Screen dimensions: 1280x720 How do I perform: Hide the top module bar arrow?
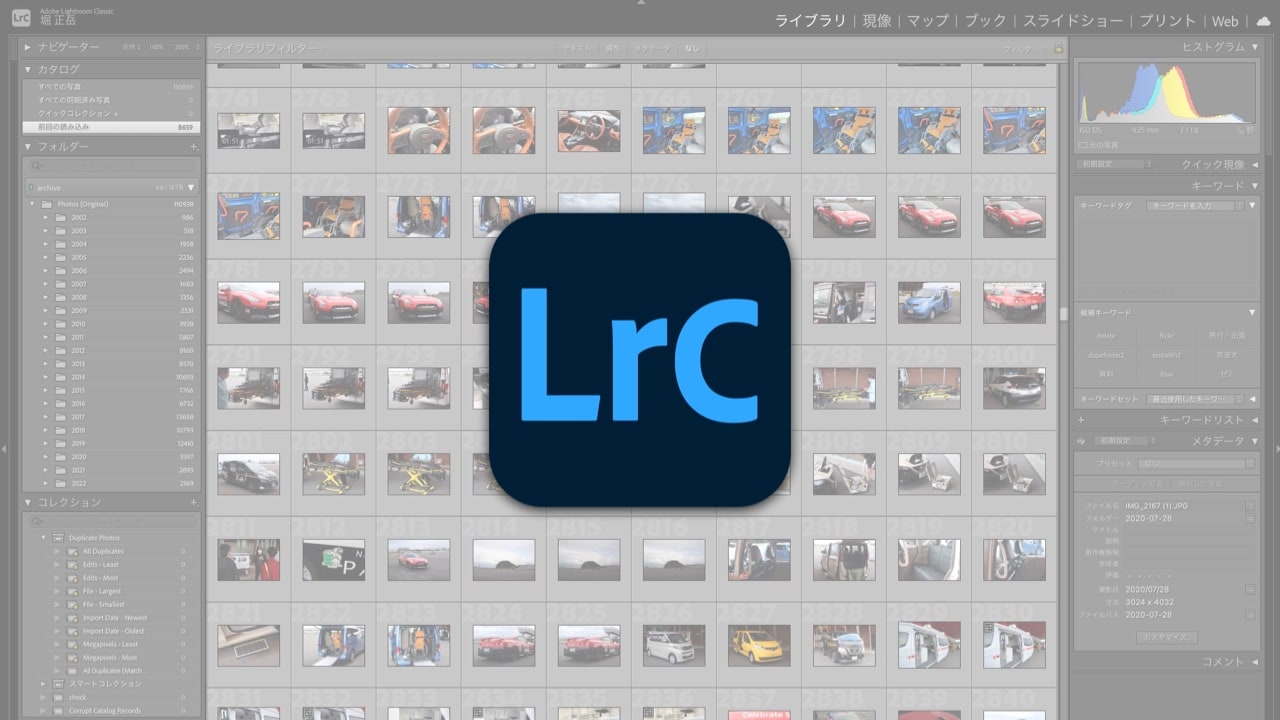[640, 3]
